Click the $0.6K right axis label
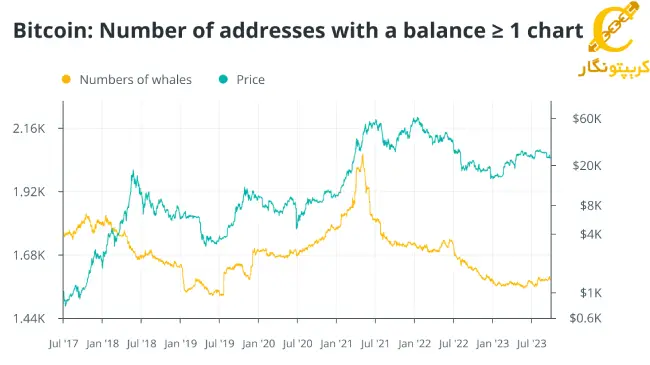 coord(585,318)
